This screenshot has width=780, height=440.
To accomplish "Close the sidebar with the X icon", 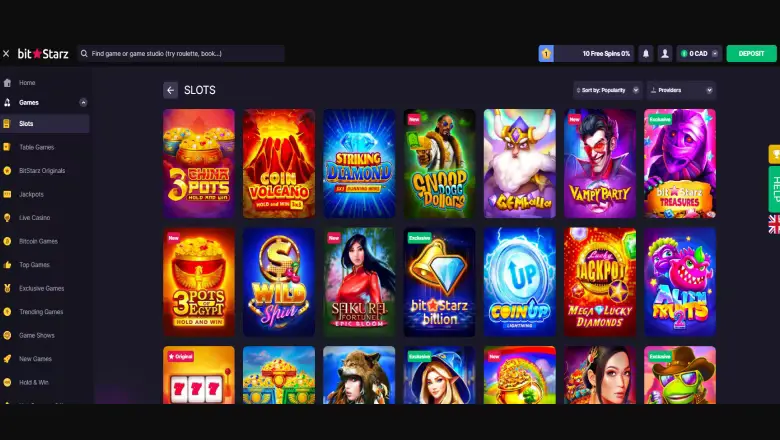I will click(x=6, y=54).
